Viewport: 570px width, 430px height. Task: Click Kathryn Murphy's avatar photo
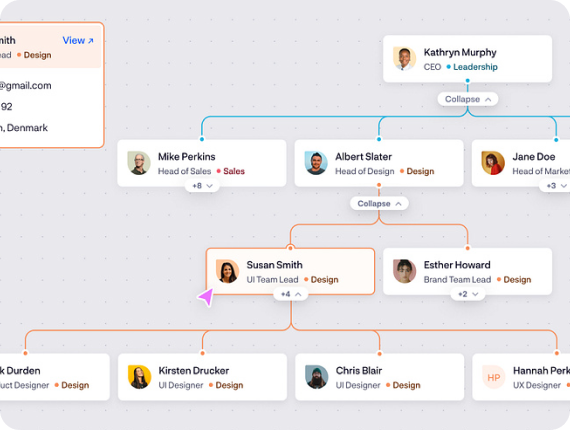point(404,59)
